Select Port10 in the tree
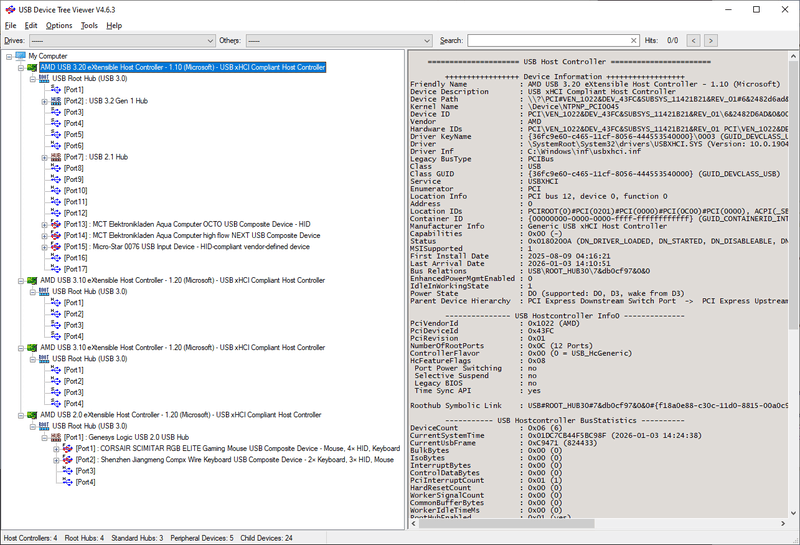Viewport: 800px width, 545px height. (x=76, y=191)
